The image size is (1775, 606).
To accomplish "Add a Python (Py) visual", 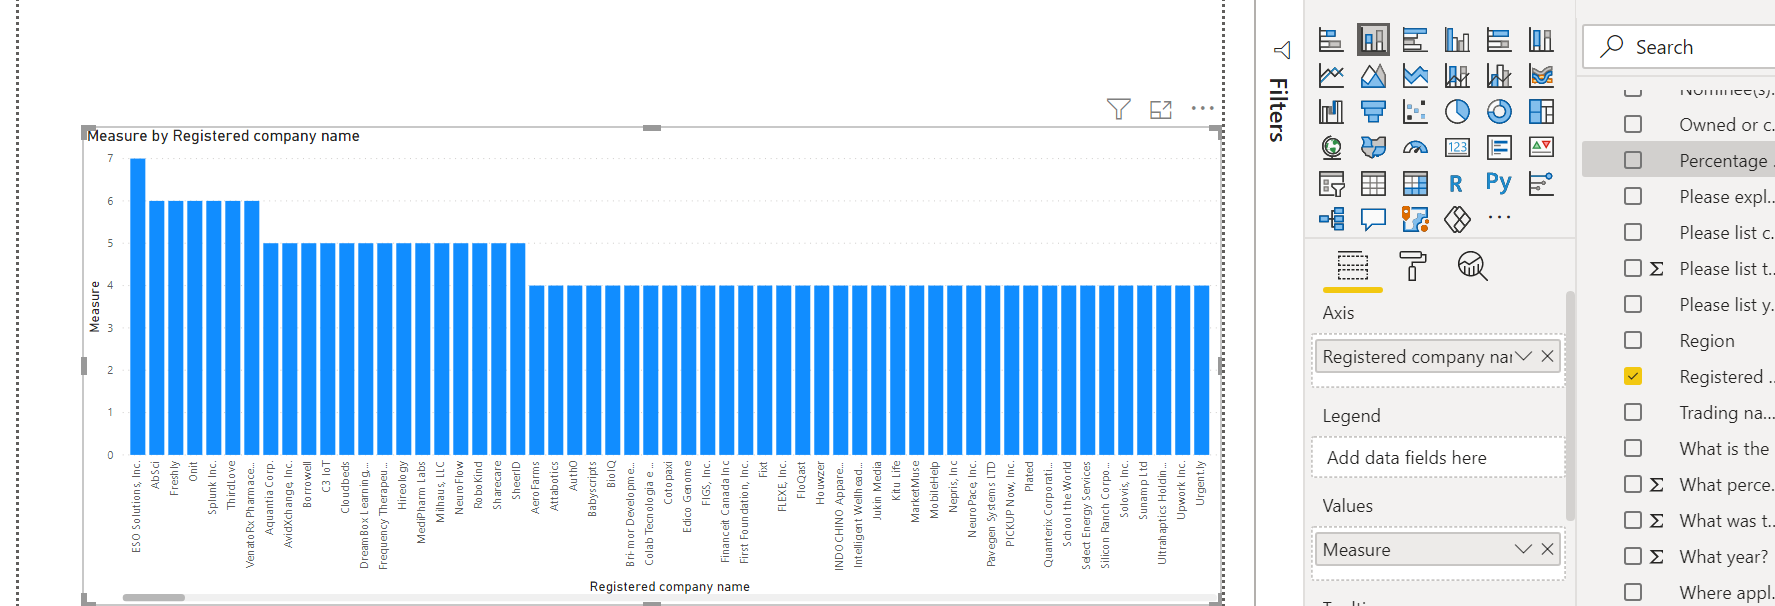I will [1499, 182].
